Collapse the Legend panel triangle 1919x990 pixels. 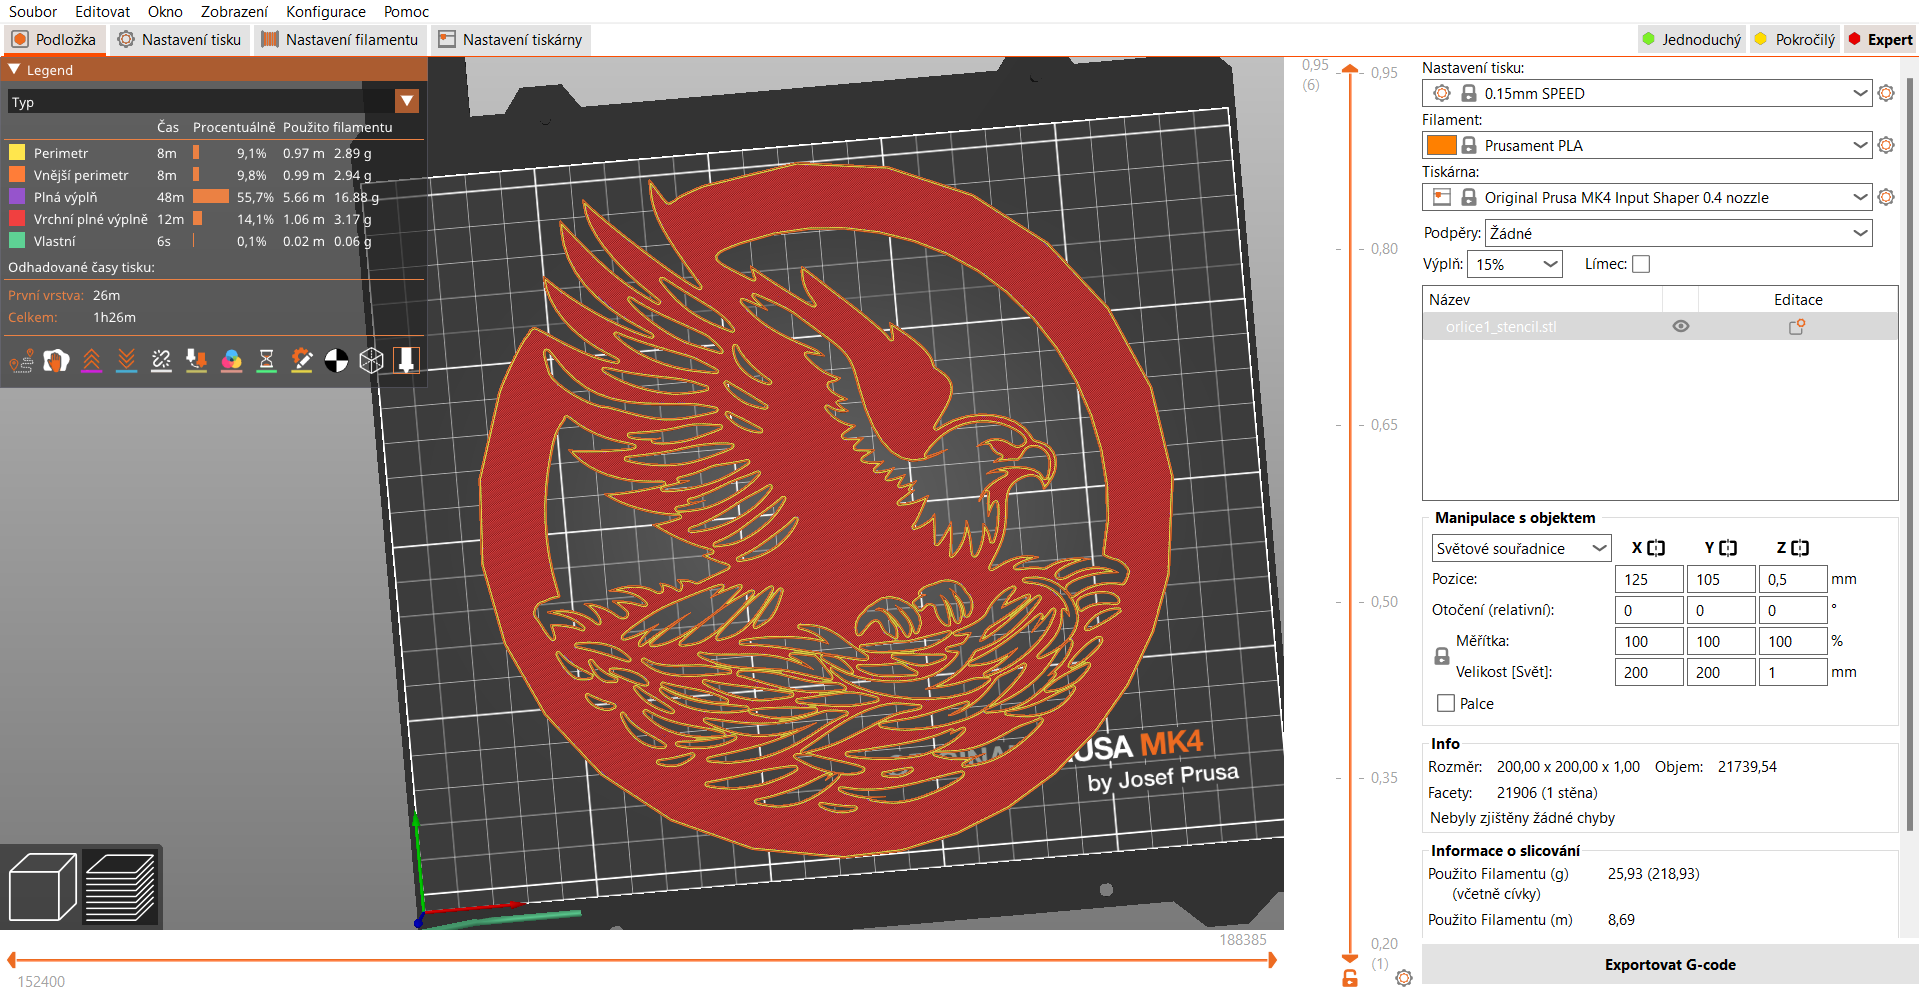(x=14, y=70)
